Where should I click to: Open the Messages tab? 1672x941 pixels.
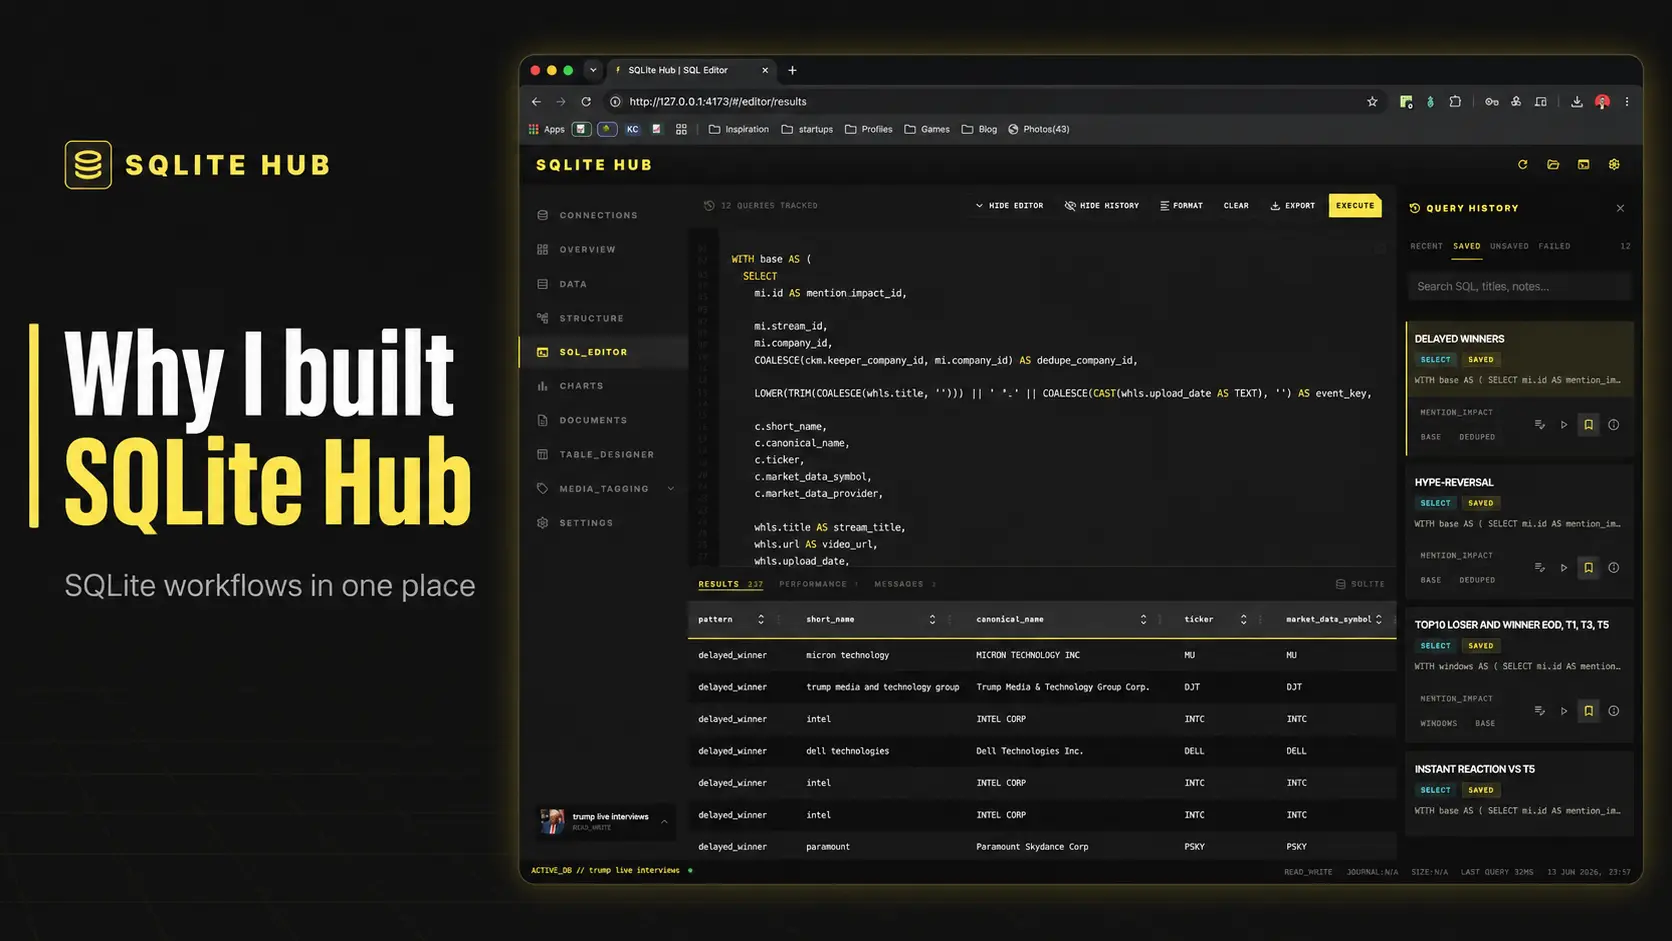[905, 584]
